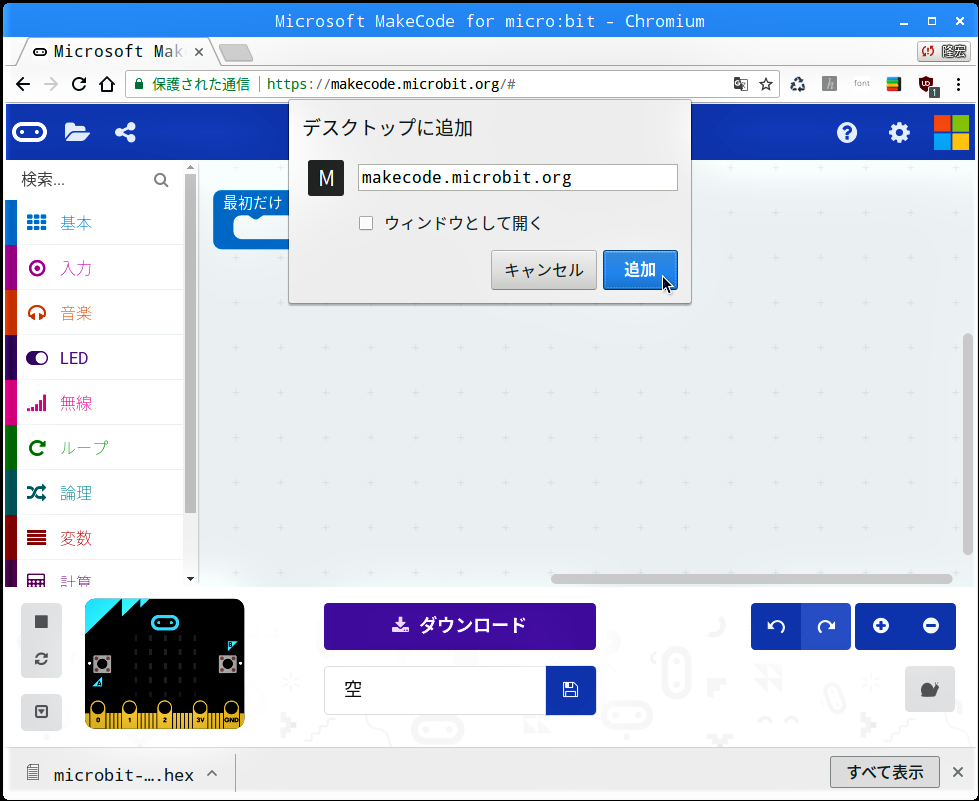The width and height of the screenshot is (979, 801).
Task: Open the projects folder icon
Action: click(x=77, y=132)
